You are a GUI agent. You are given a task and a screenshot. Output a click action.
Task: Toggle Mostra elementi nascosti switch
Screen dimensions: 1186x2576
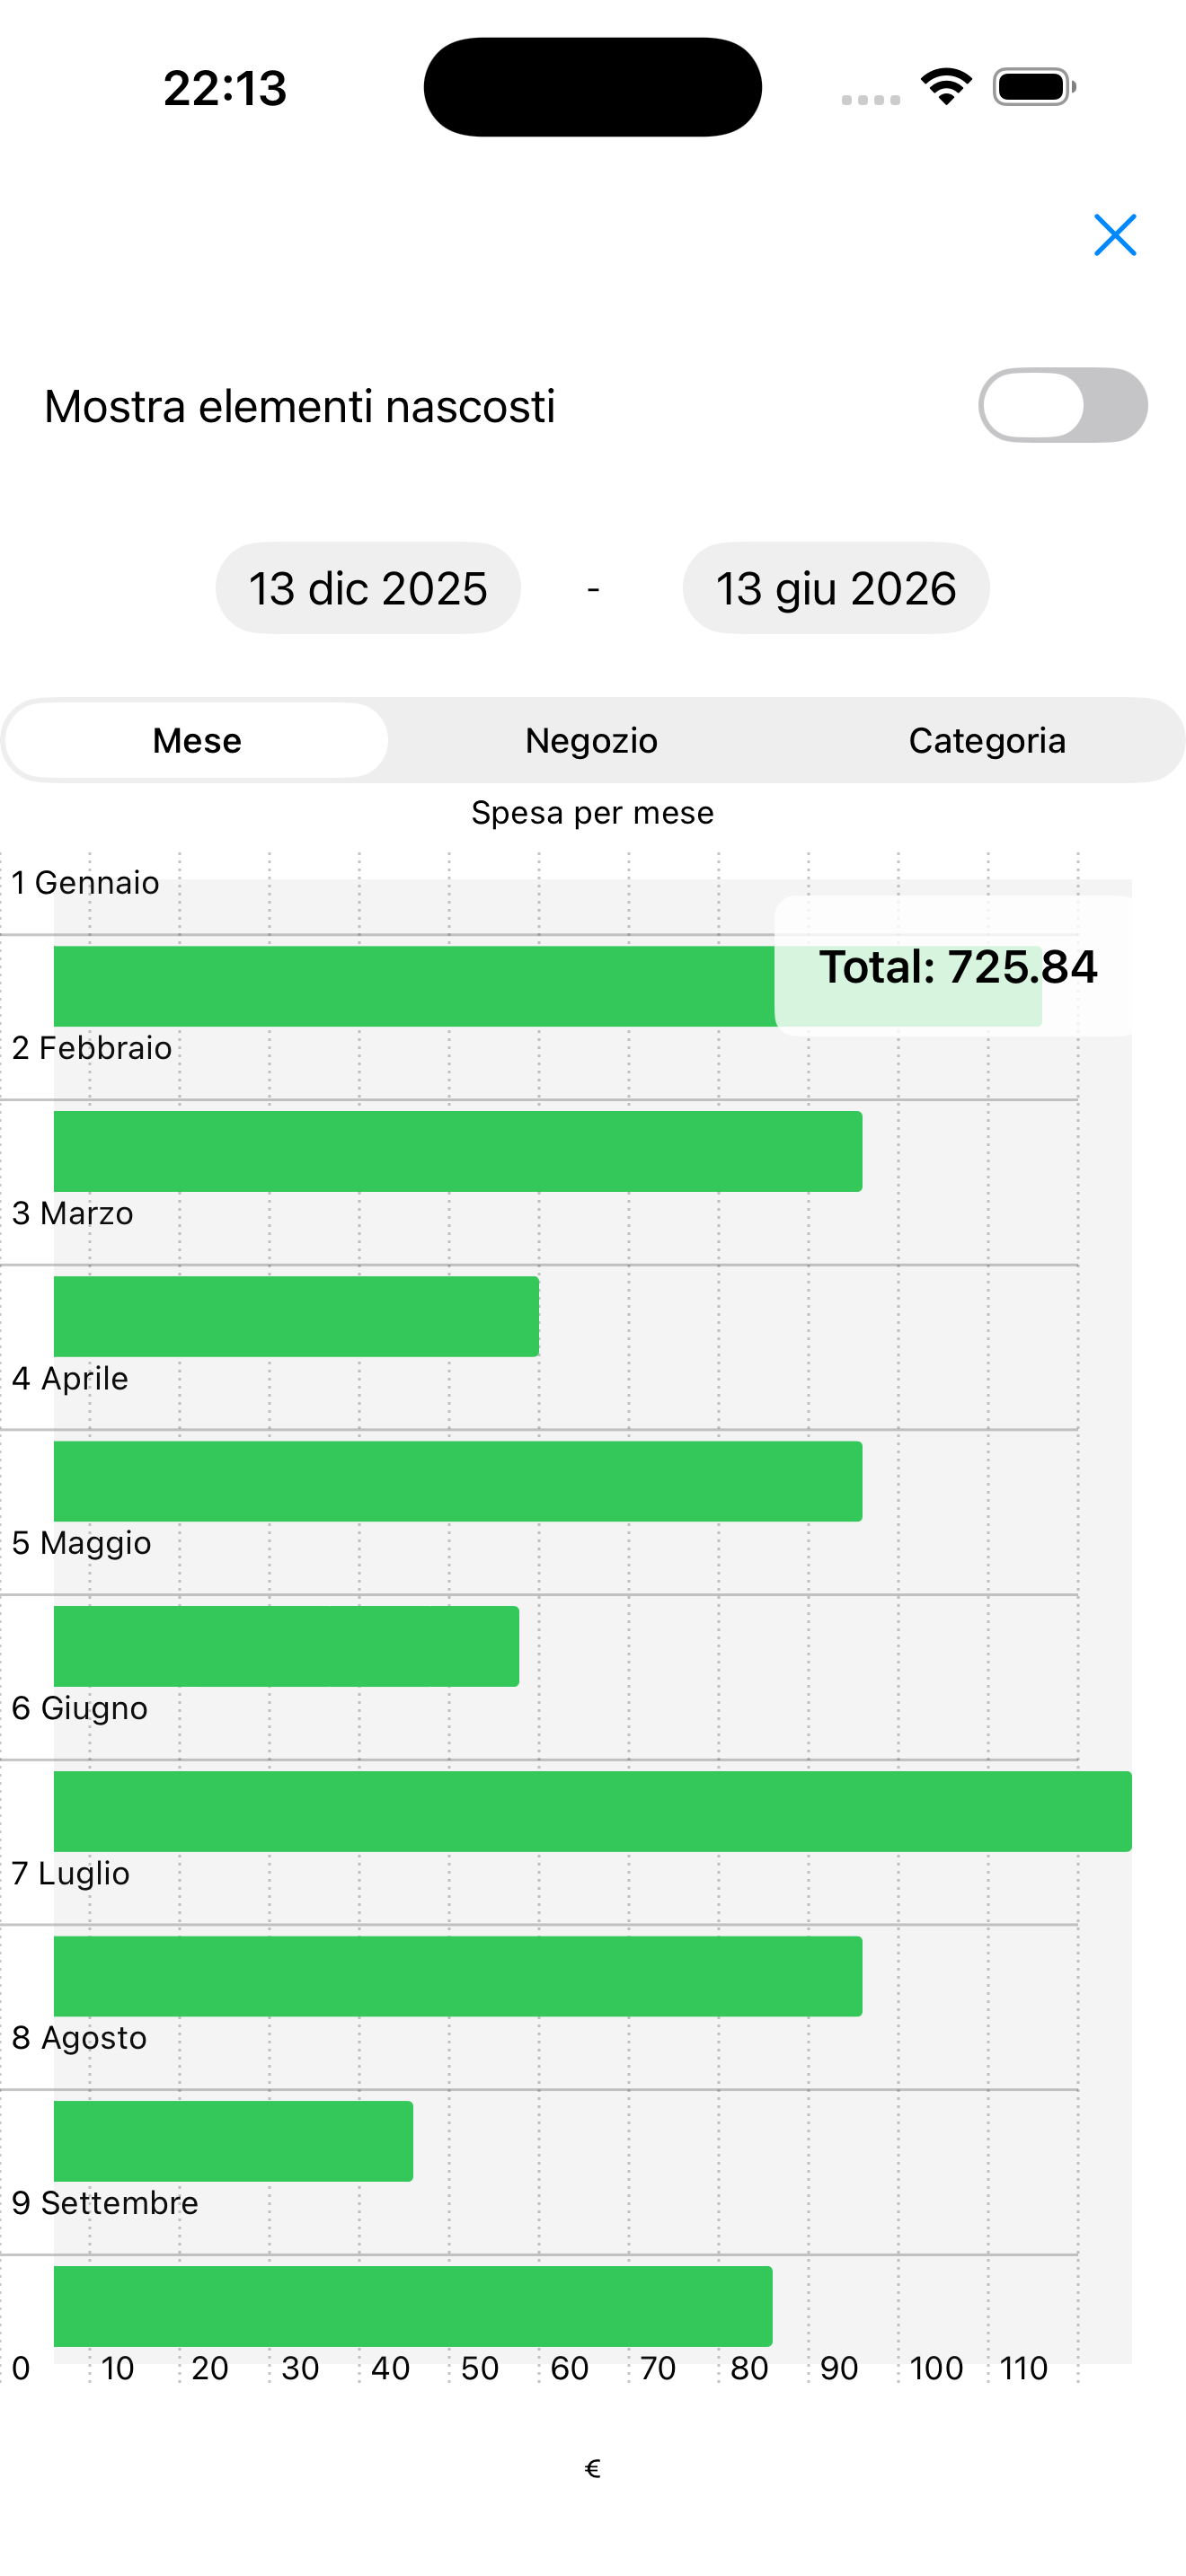(x=1062, y=405)
